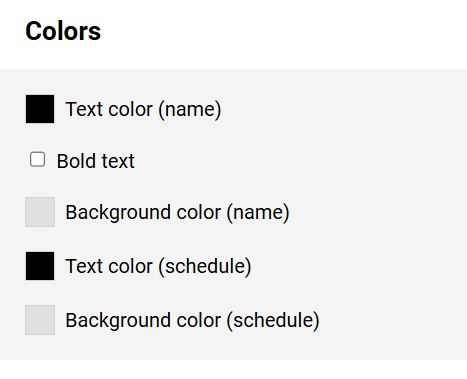Screen dimensions: 467x379
Task: Open the Text color (name) black swatch
Action: coord(40,109)
